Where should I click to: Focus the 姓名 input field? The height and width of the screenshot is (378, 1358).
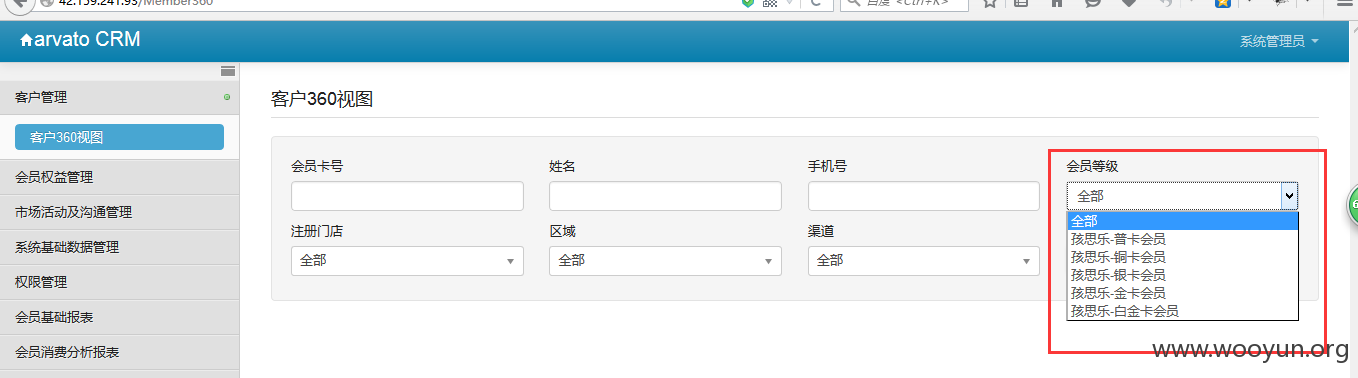click(665, 196)
